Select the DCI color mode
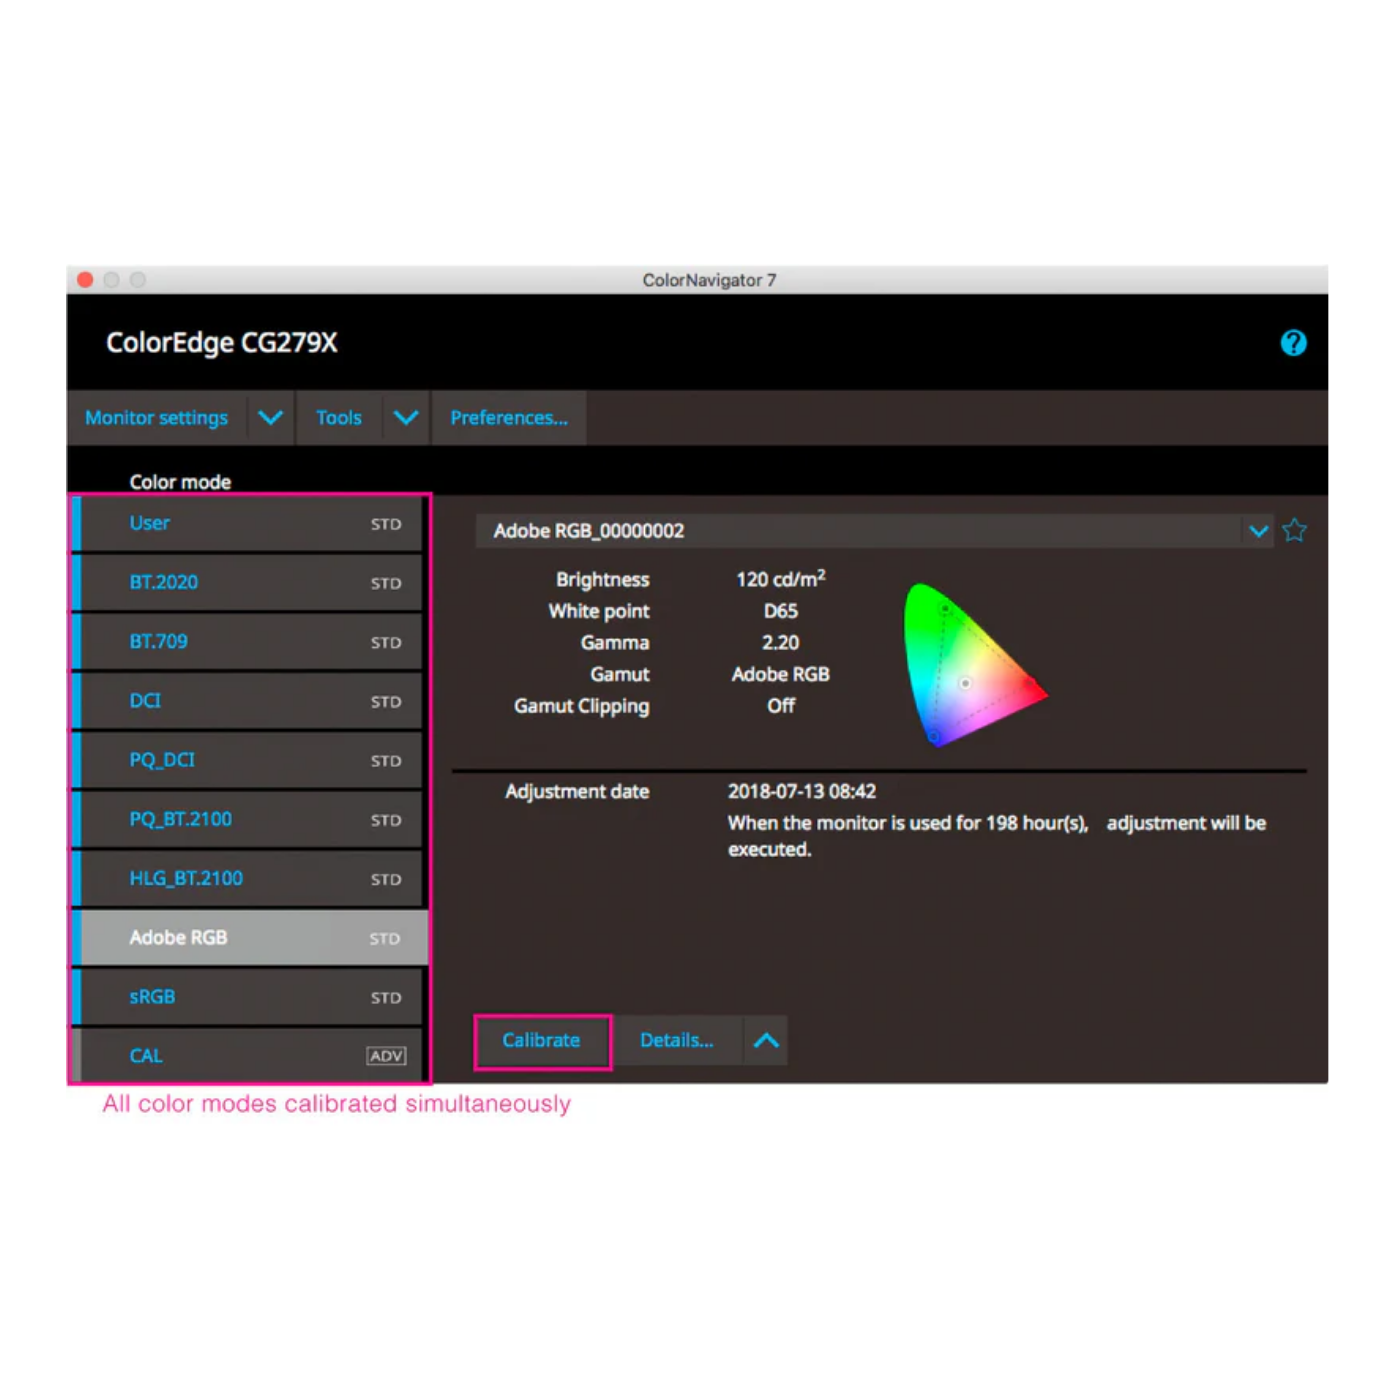 (246, 701)
